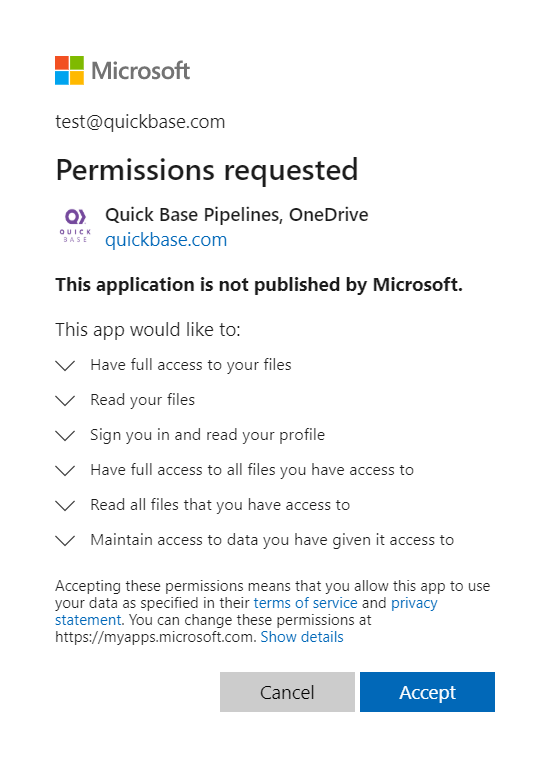
Task: Expand "Maintain access to data" chevron
Action: (65, 541)
